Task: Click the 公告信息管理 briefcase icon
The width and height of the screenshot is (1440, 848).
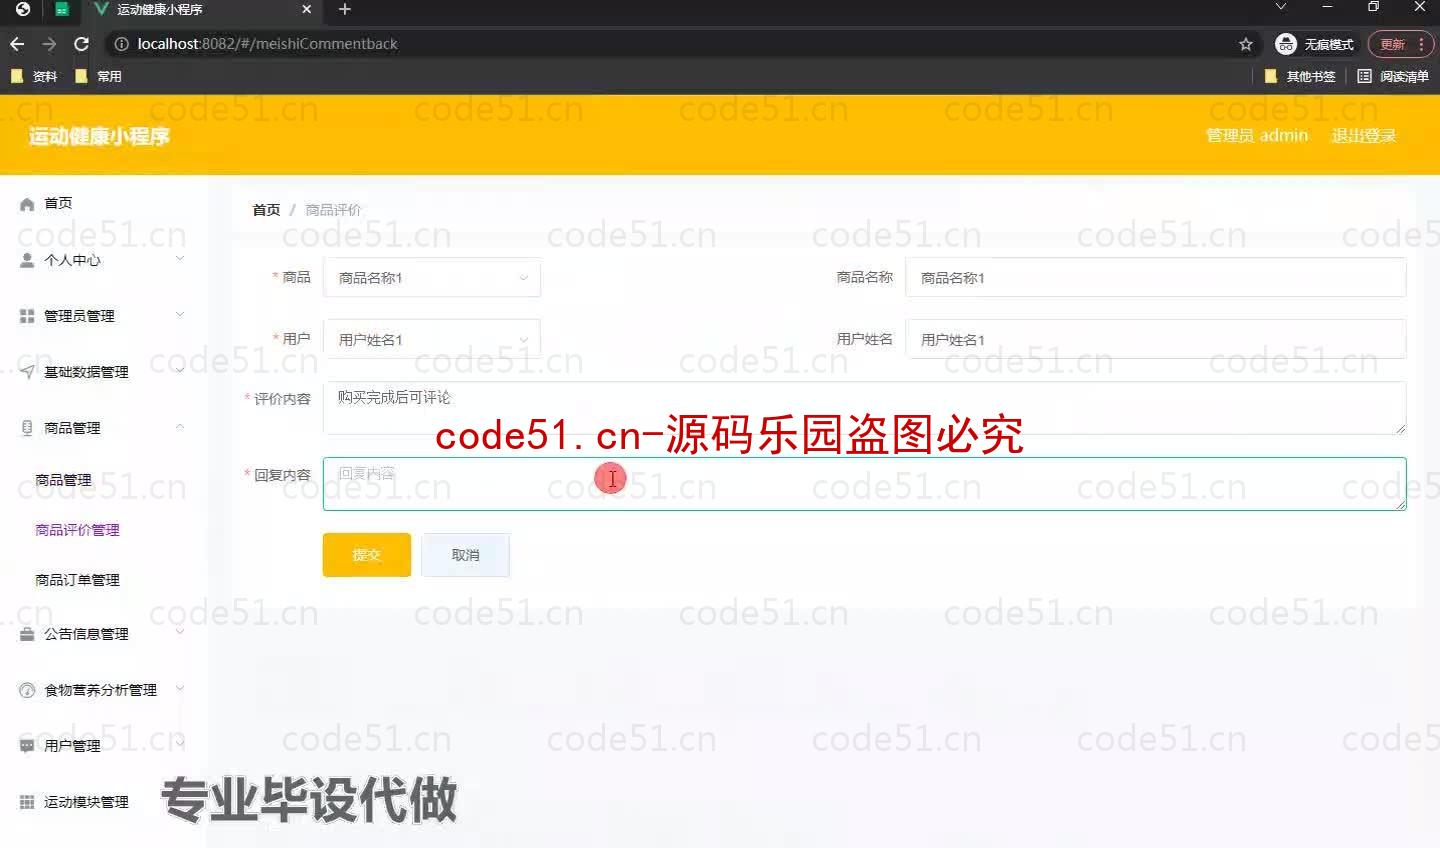Action: [x=27, y=634]
